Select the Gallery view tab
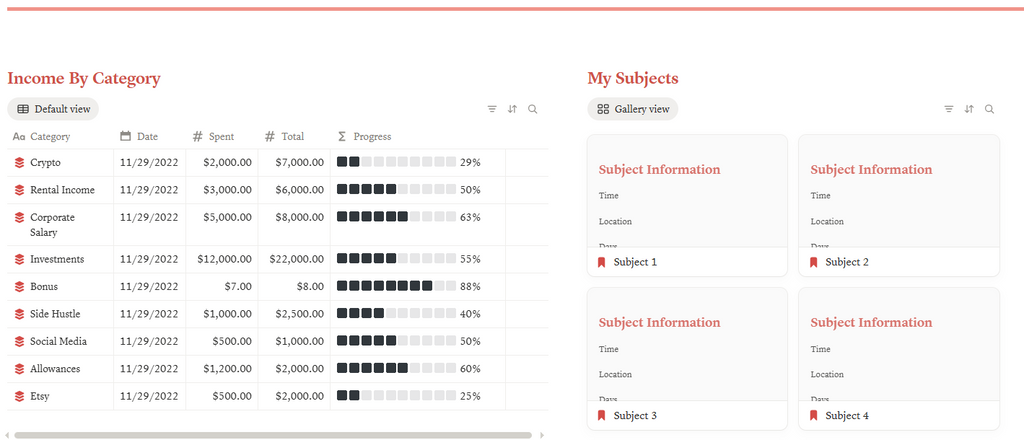Image resolution: width=1024 pixels, height=440 pixels. tap(633, 109)
